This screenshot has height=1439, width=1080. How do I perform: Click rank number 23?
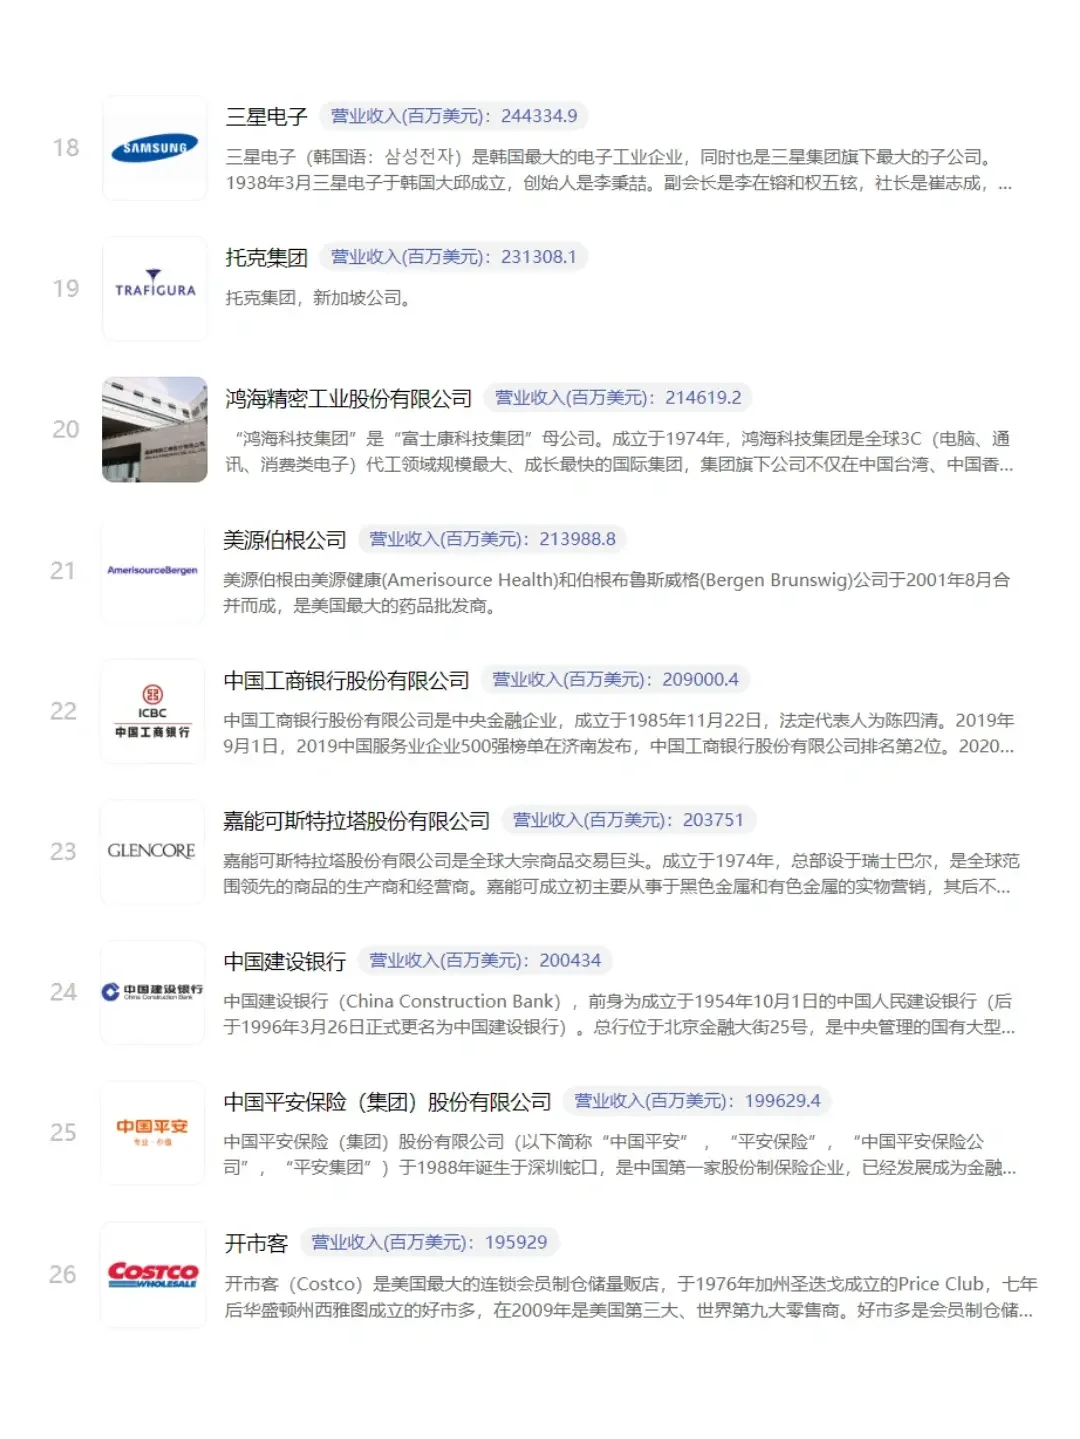pos(63,852)
